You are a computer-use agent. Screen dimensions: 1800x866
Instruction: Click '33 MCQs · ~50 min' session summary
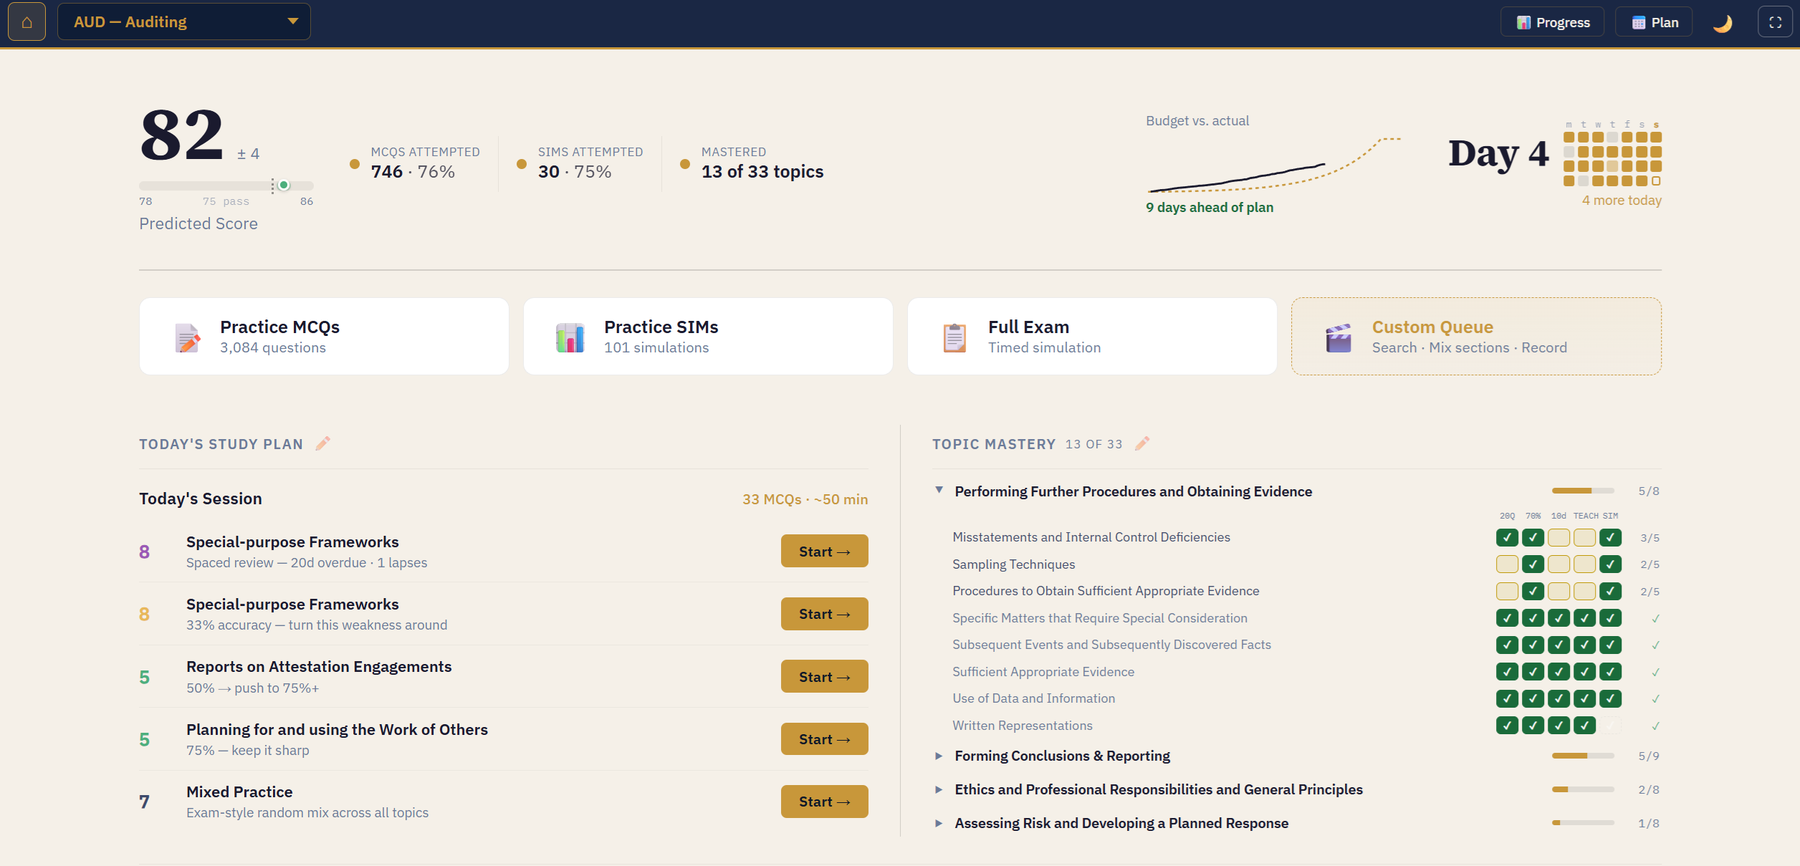point(805,499)
